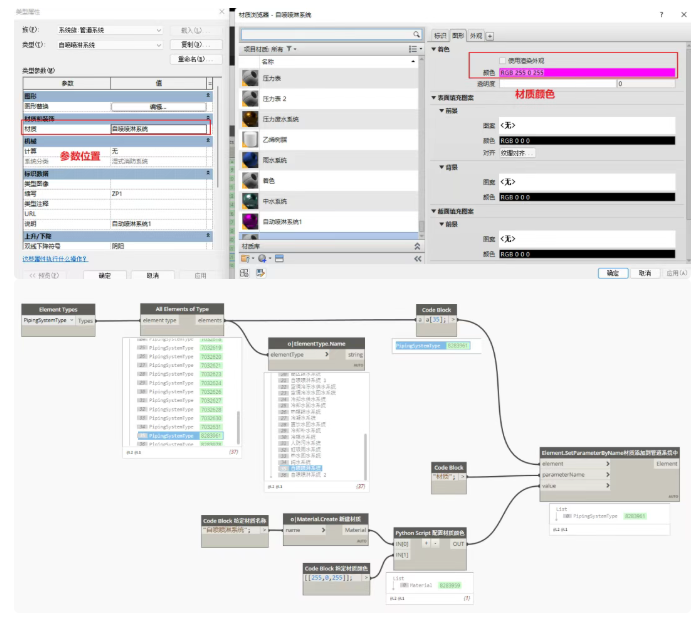Click the material editor icon beside grid icon
The height and width of the screenshot is (624, 693).
click(260, 273)
